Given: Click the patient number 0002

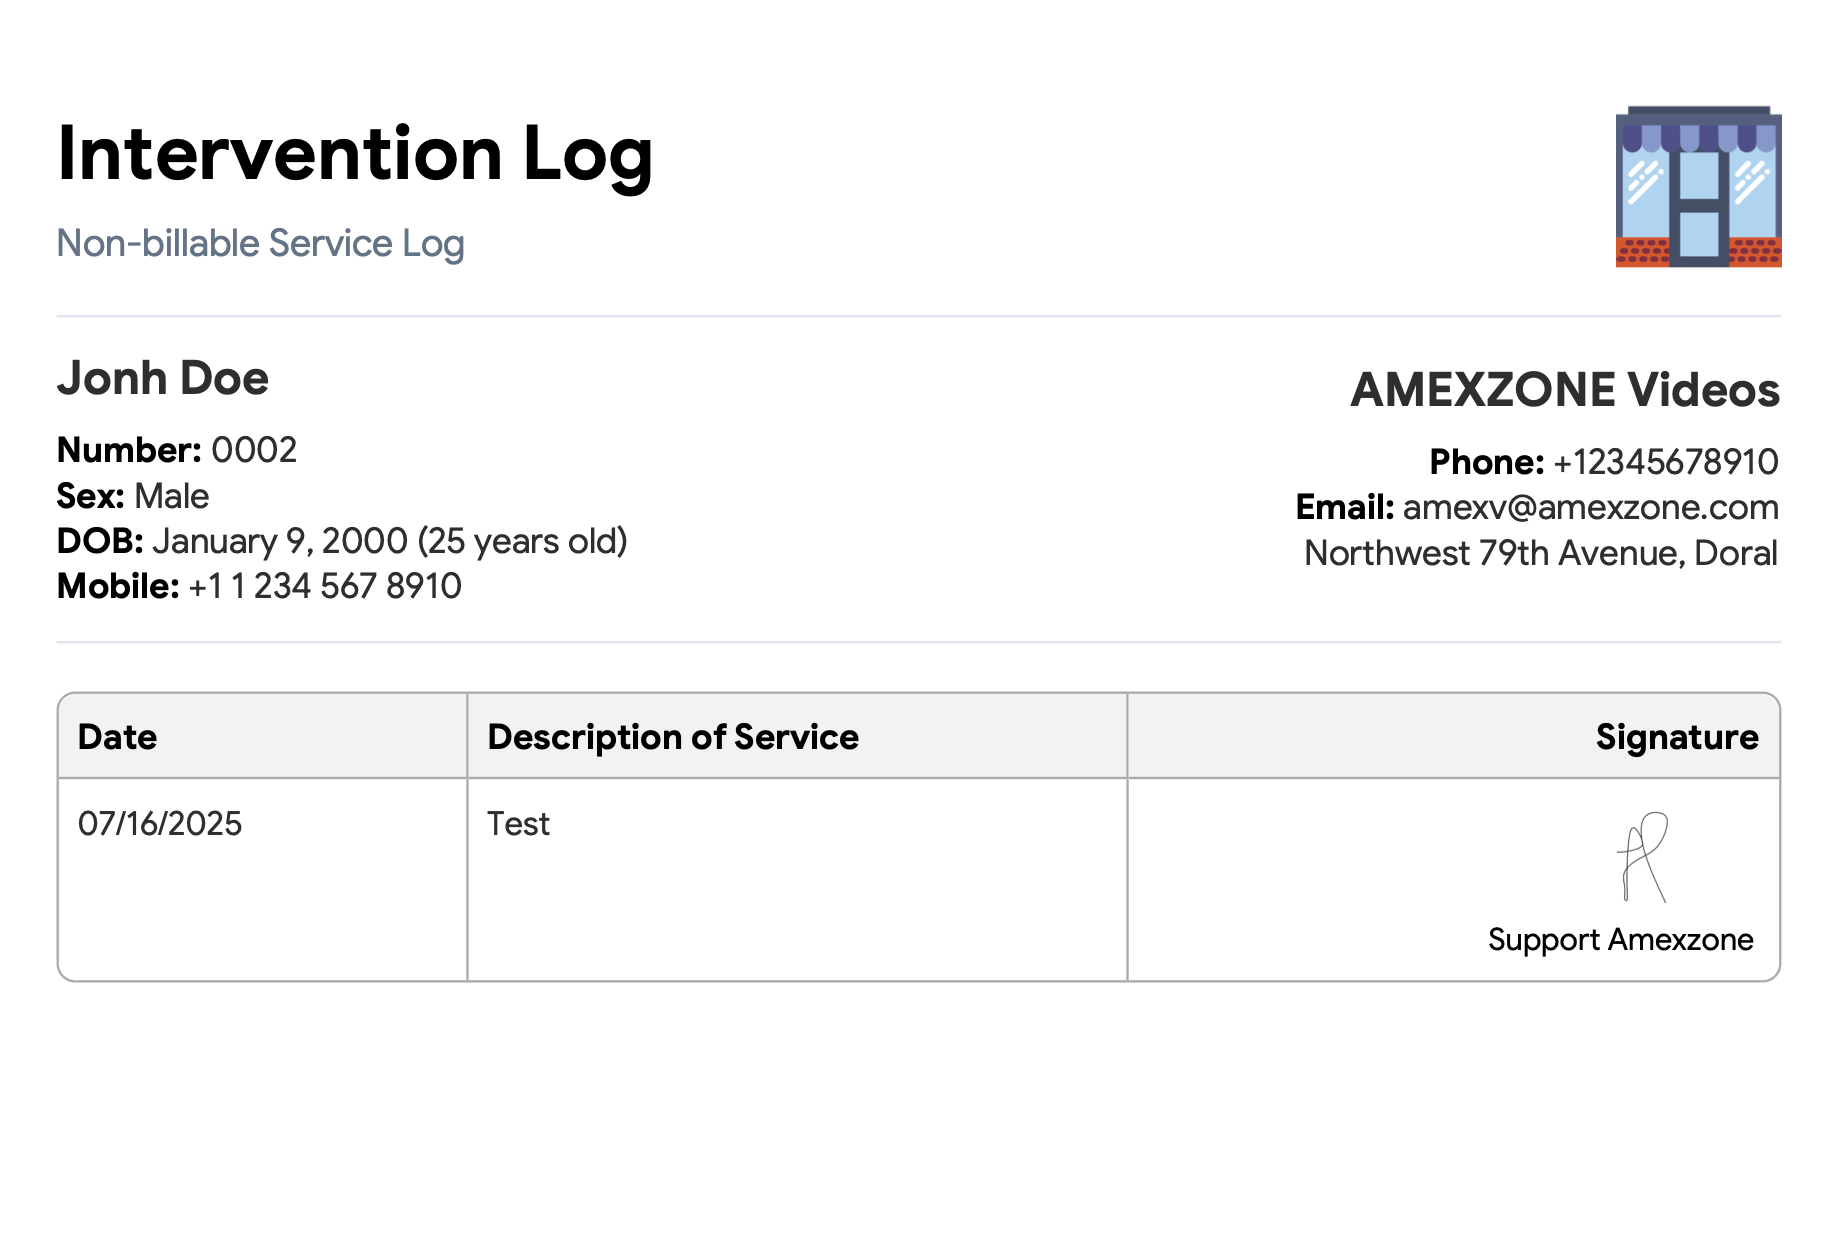Looking at the screenshot, I should [x=254, y=451].
